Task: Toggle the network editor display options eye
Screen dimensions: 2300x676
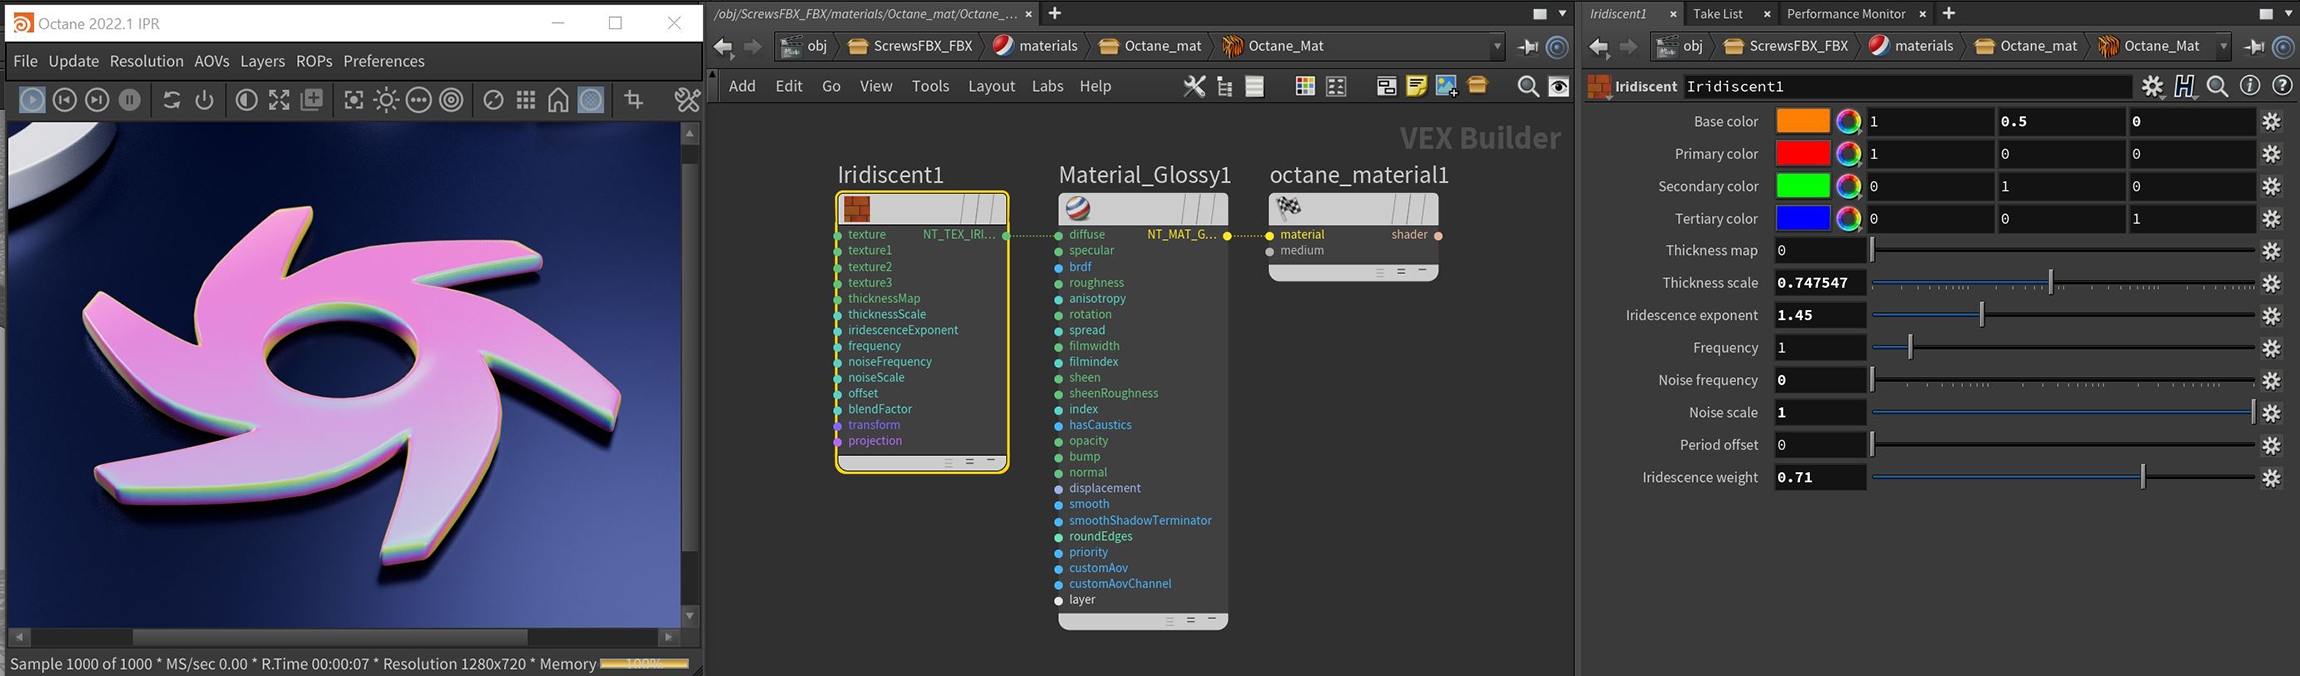Action: (1558, 87)
